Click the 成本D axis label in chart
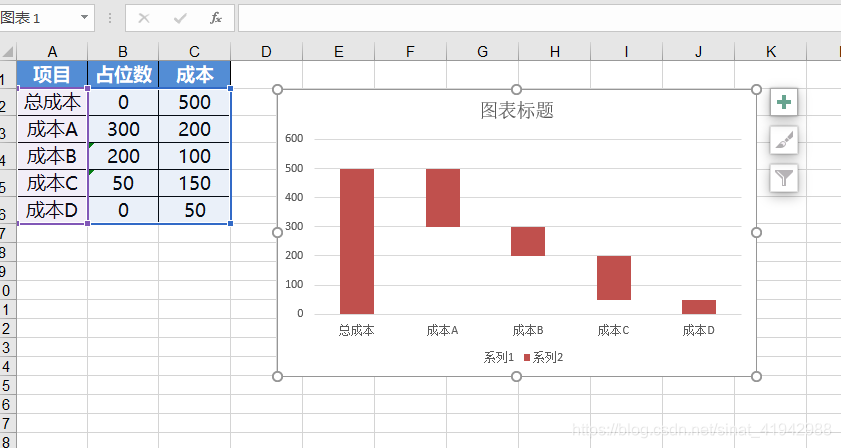841x448 pixels. tap(699, 331)
